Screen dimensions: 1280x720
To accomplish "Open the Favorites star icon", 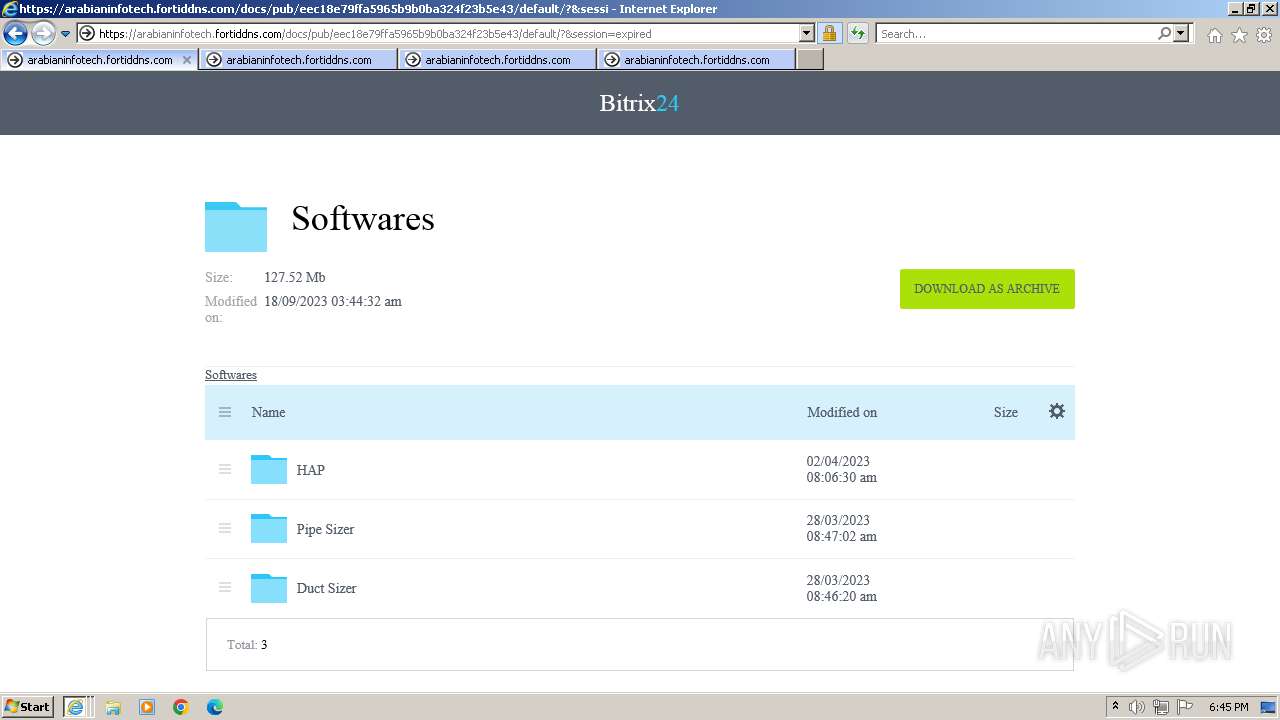I will point(1239,35).
